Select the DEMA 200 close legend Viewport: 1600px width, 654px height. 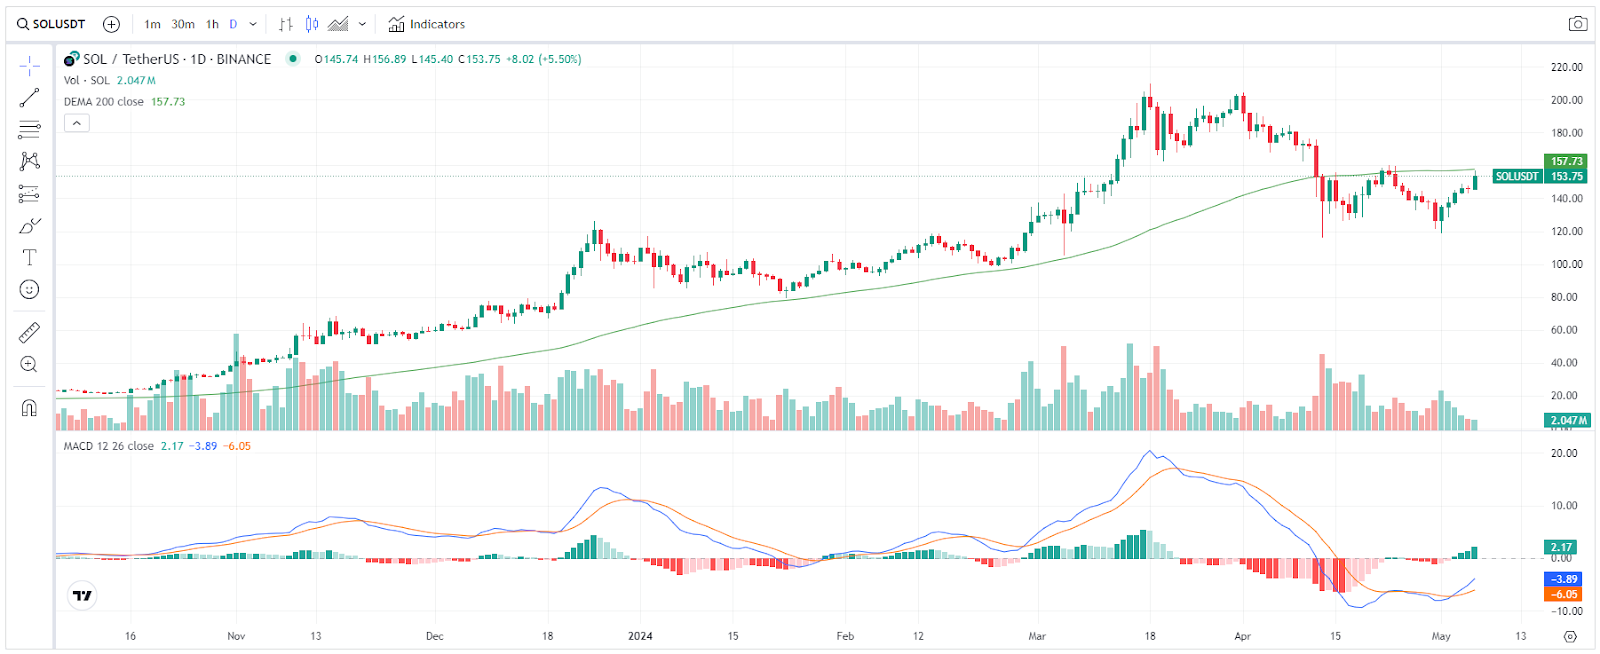point(104,102)
